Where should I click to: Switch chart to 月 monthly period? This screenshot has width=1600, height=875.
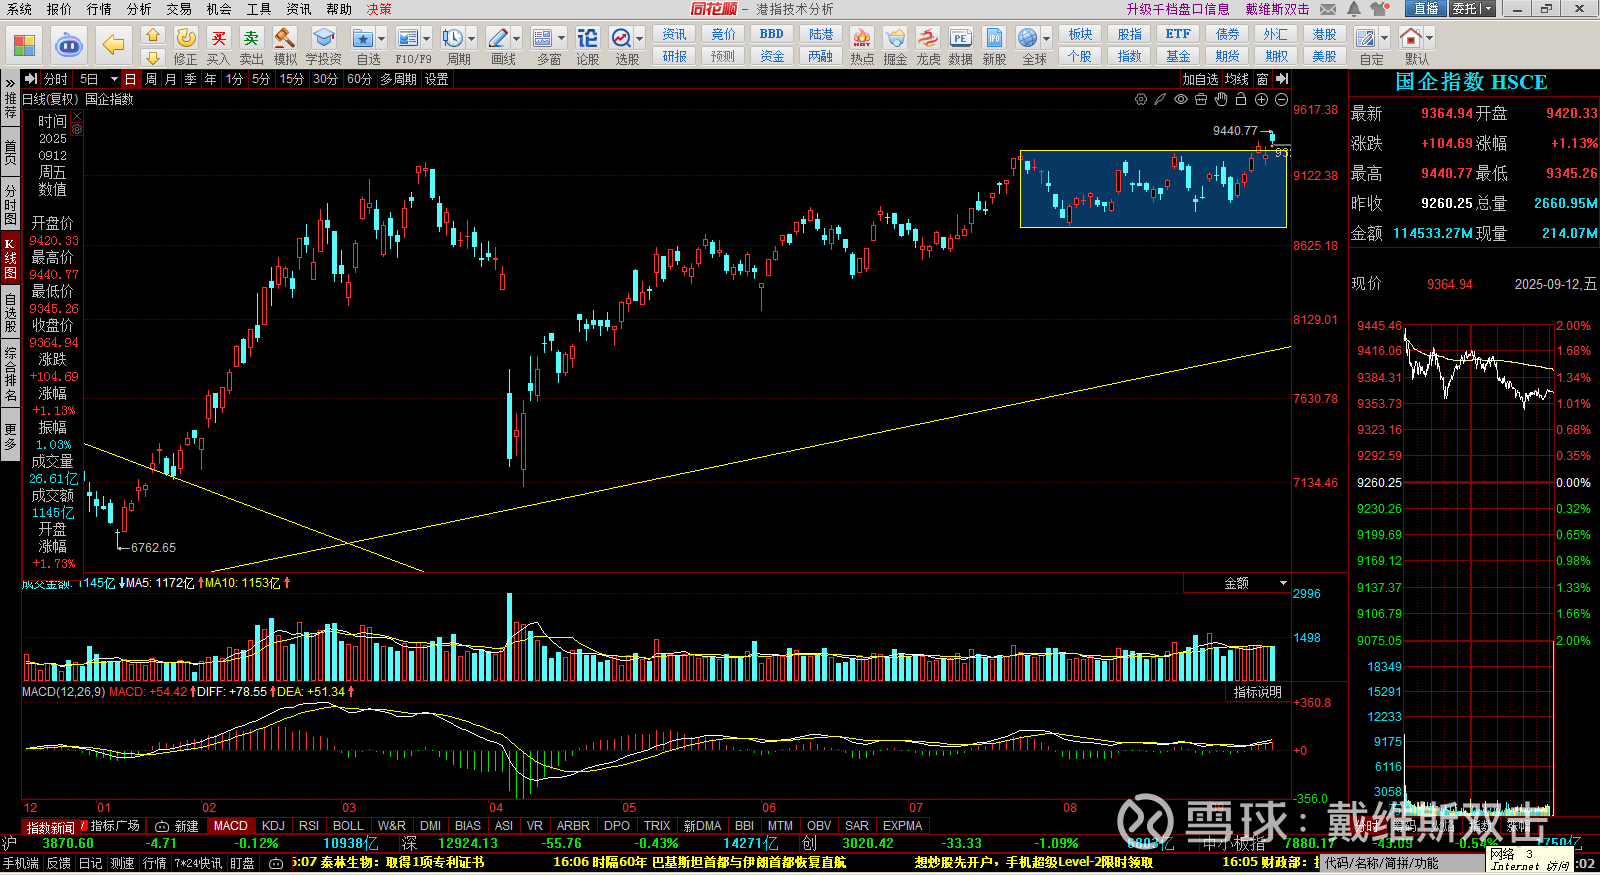pos(171,79)
